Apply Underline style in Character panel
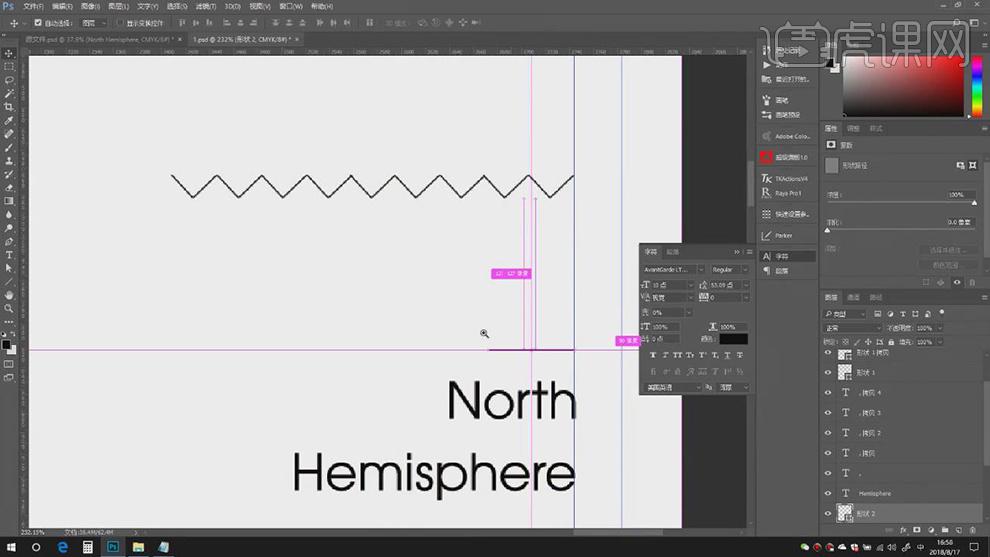 coord(727,356)
